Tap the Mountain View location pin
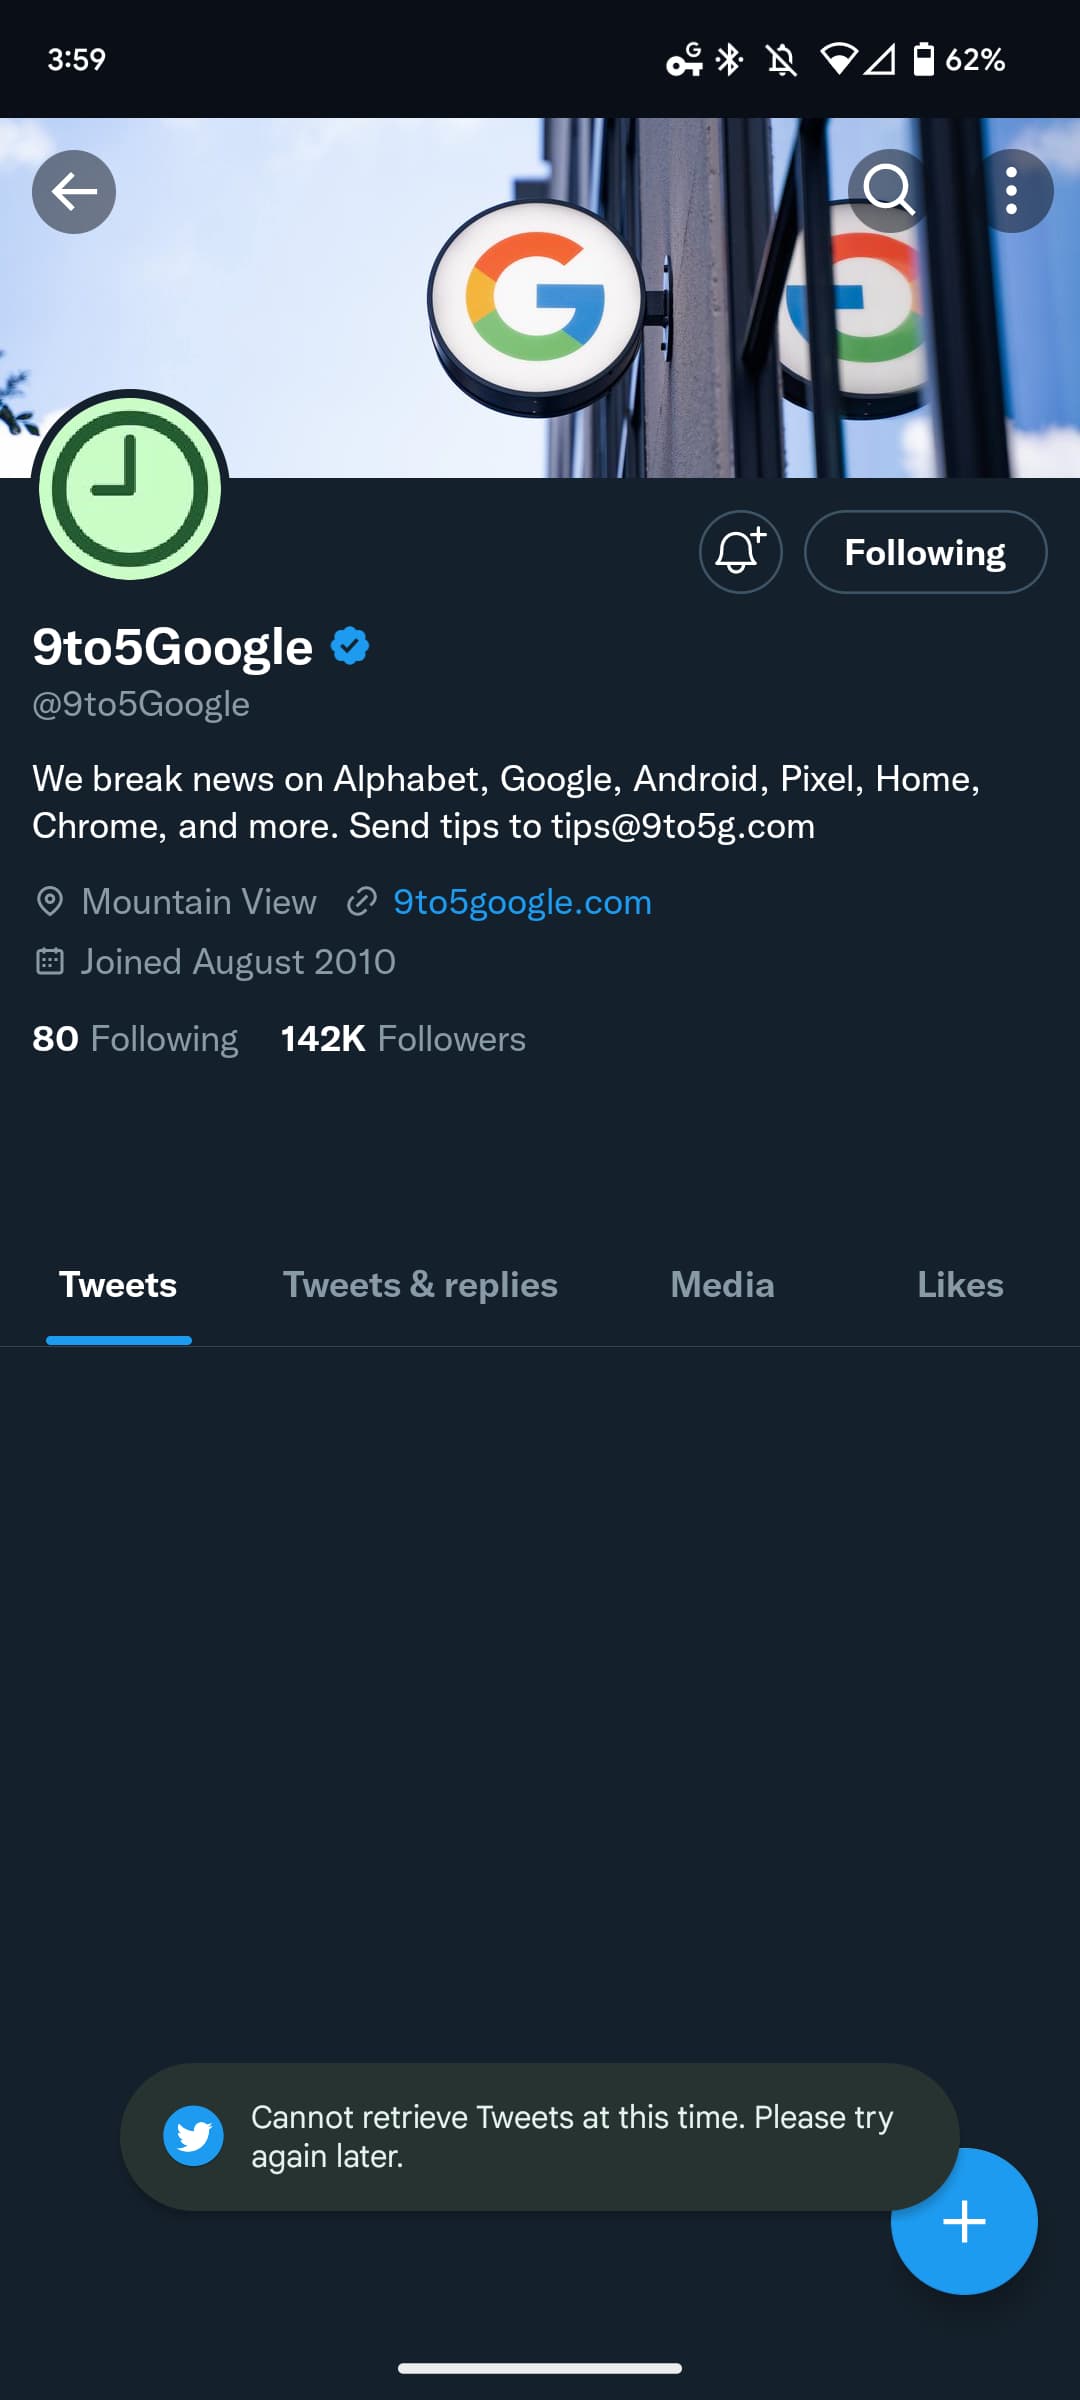The height and width of the screenshot is (2400, 1080). coord(49,902)
